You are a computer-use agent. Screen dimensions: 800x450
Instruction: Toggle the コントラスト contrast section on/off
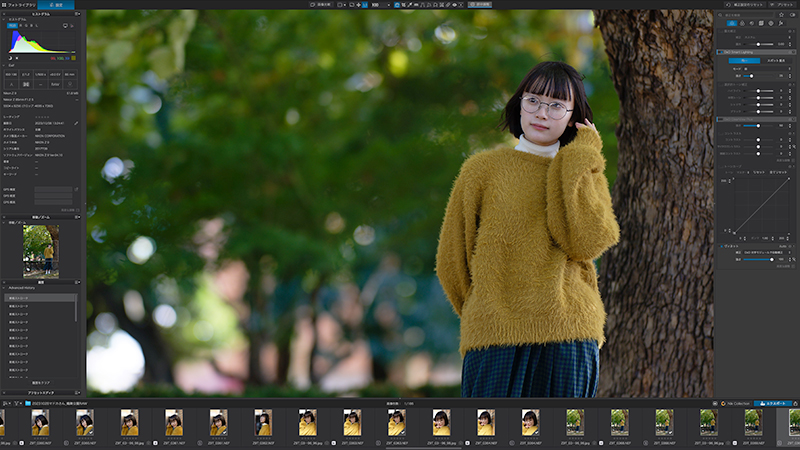(720, 134)
